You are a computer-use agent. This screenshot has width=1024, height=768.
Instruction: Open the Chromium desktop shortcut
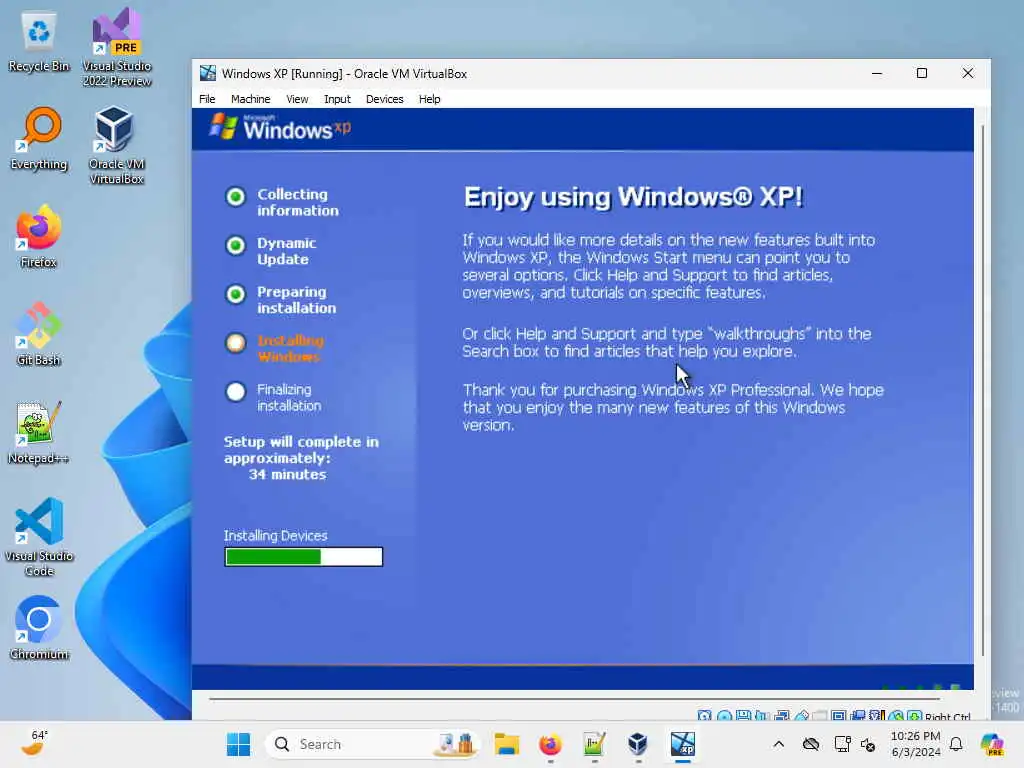[39, 628]
